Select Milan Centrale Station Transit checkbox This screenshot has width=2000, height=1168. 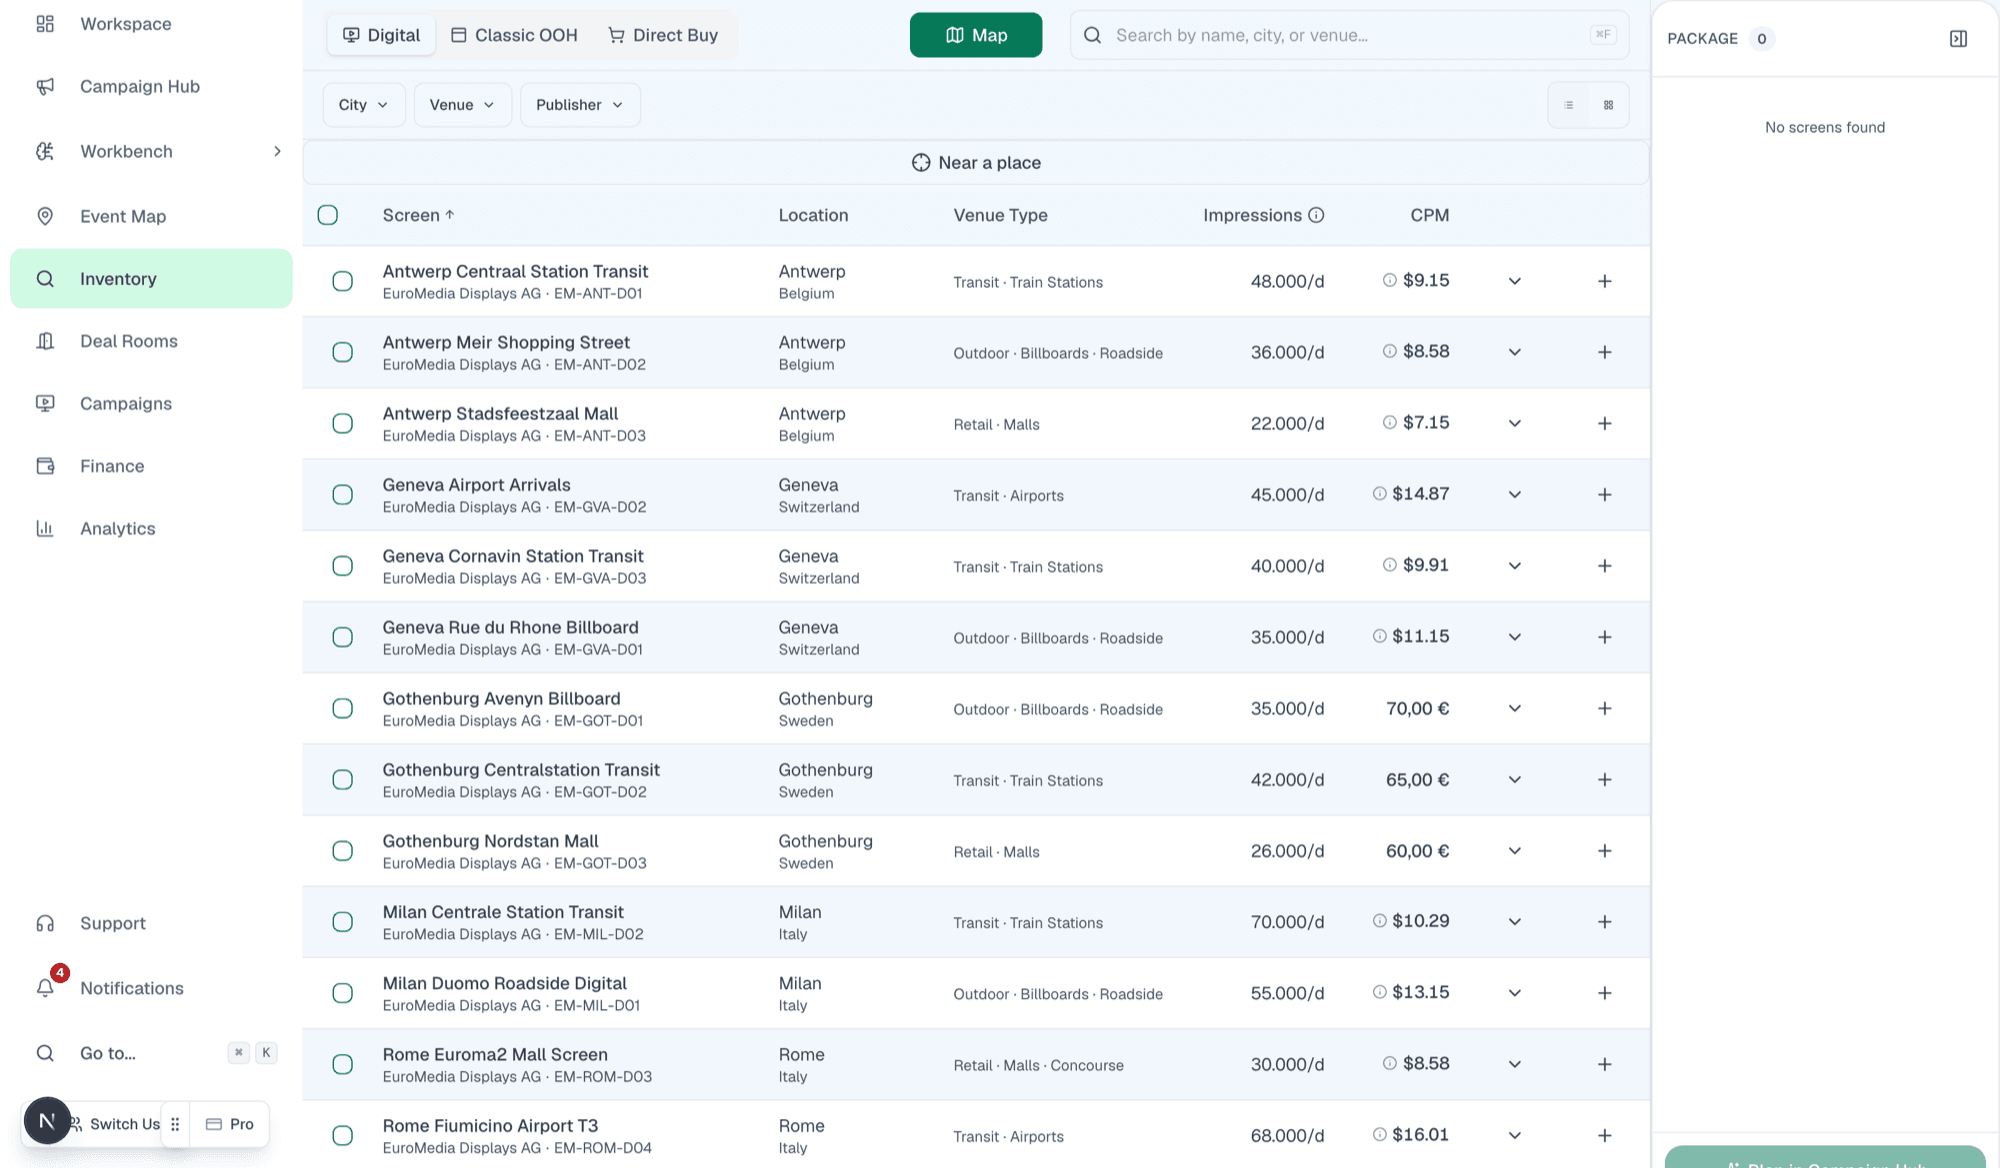pos(343,922)
